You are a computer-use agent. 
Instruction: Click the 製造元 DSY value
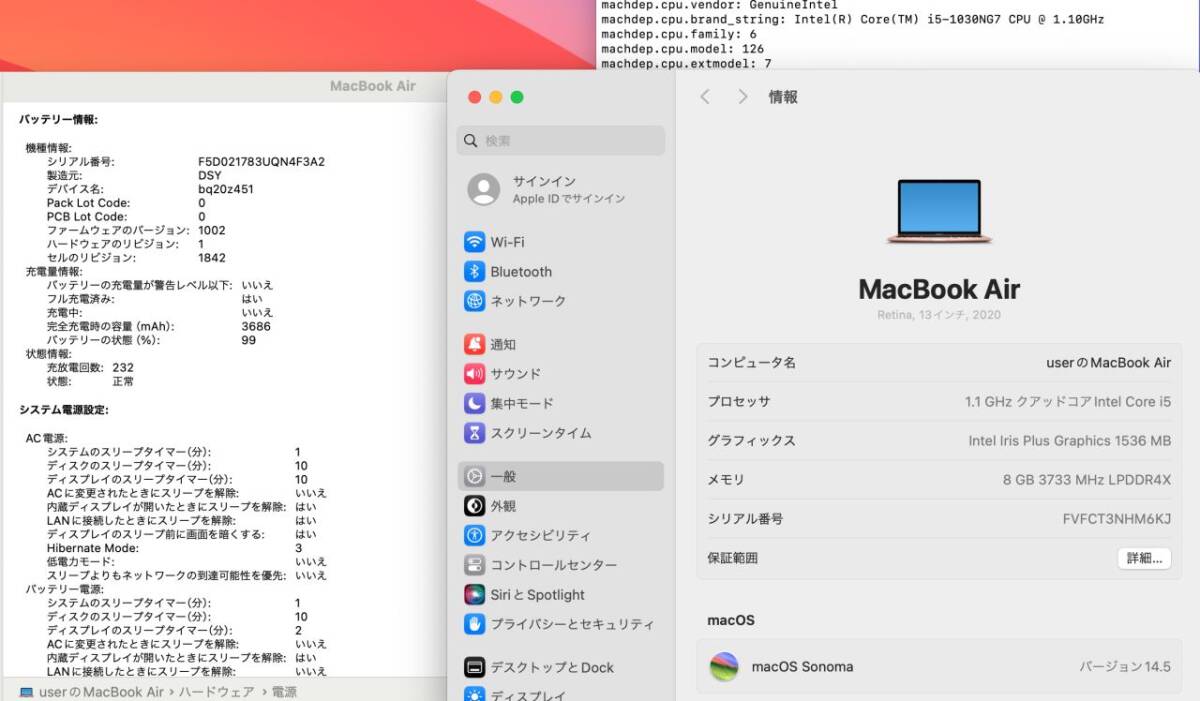tap(210, 175)
